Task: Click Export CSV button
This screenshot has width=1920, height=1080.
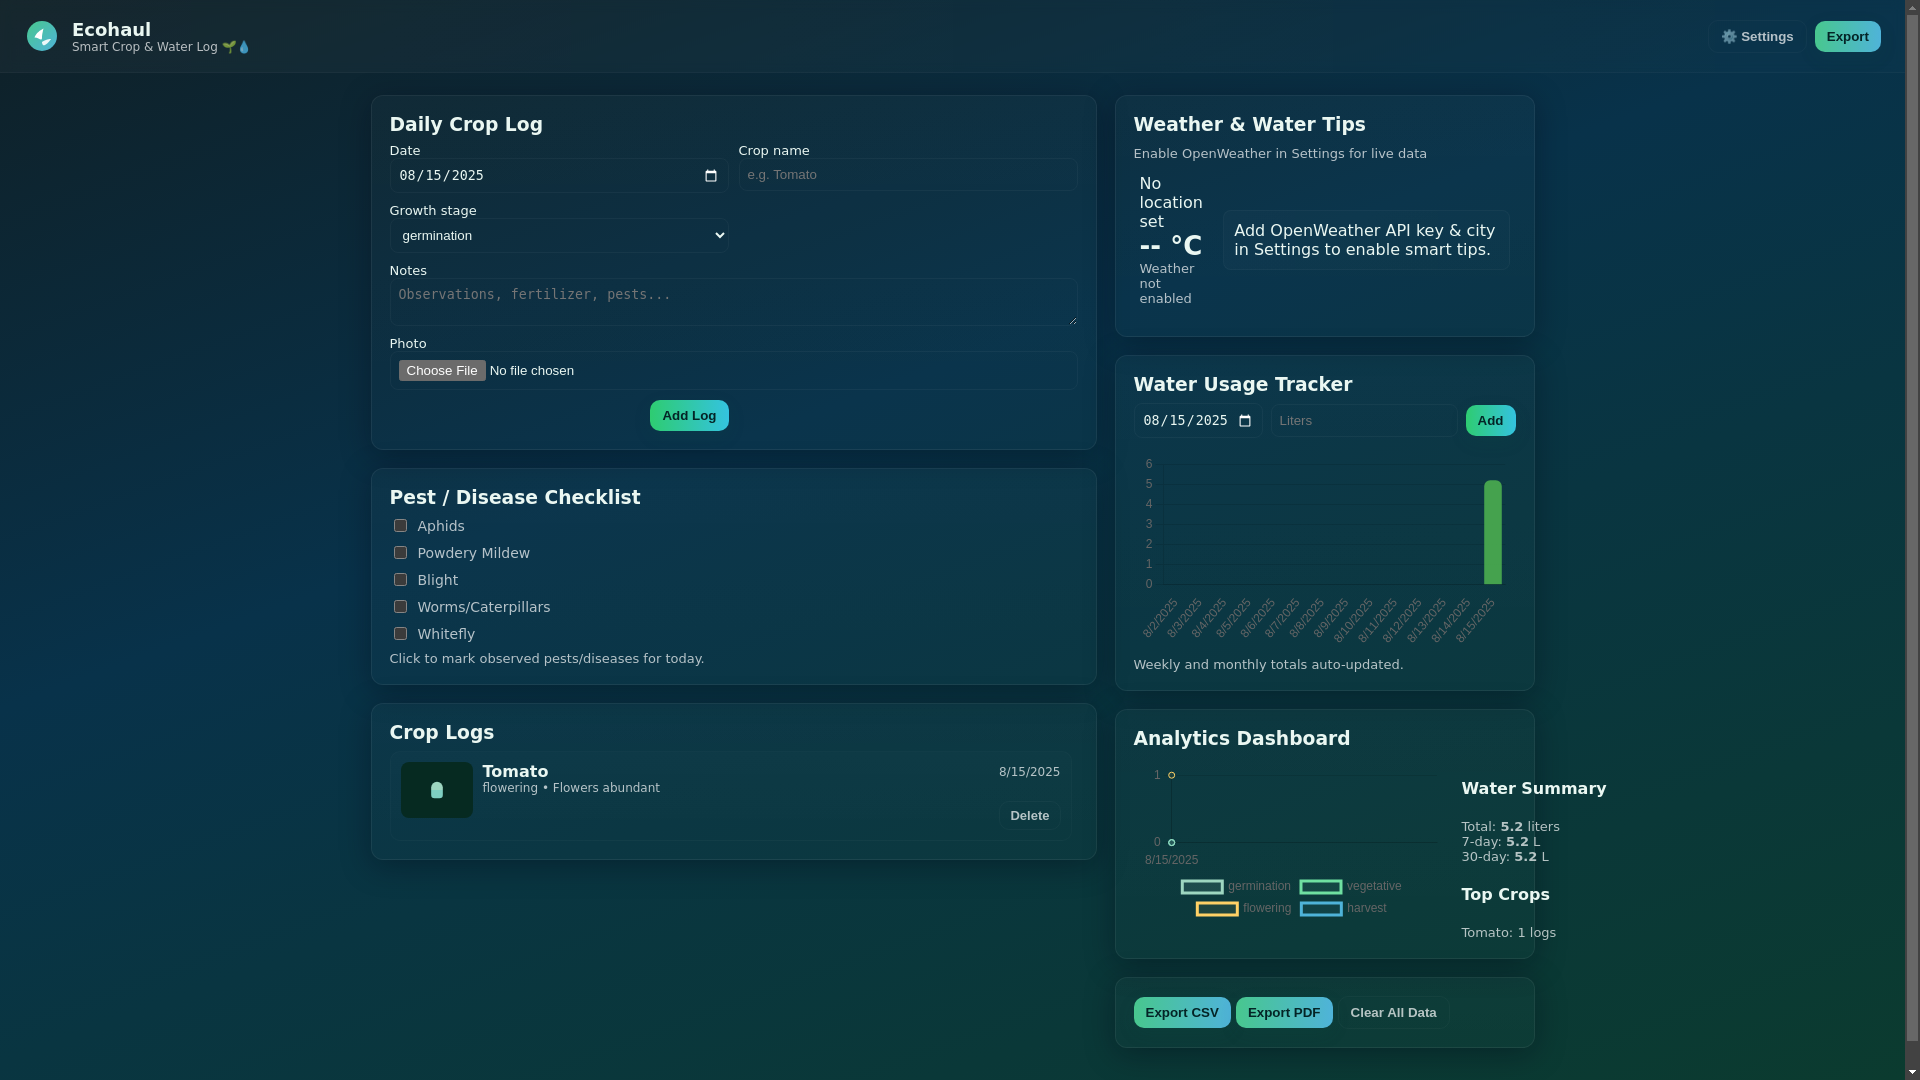Action: tap(1182, 1013)
